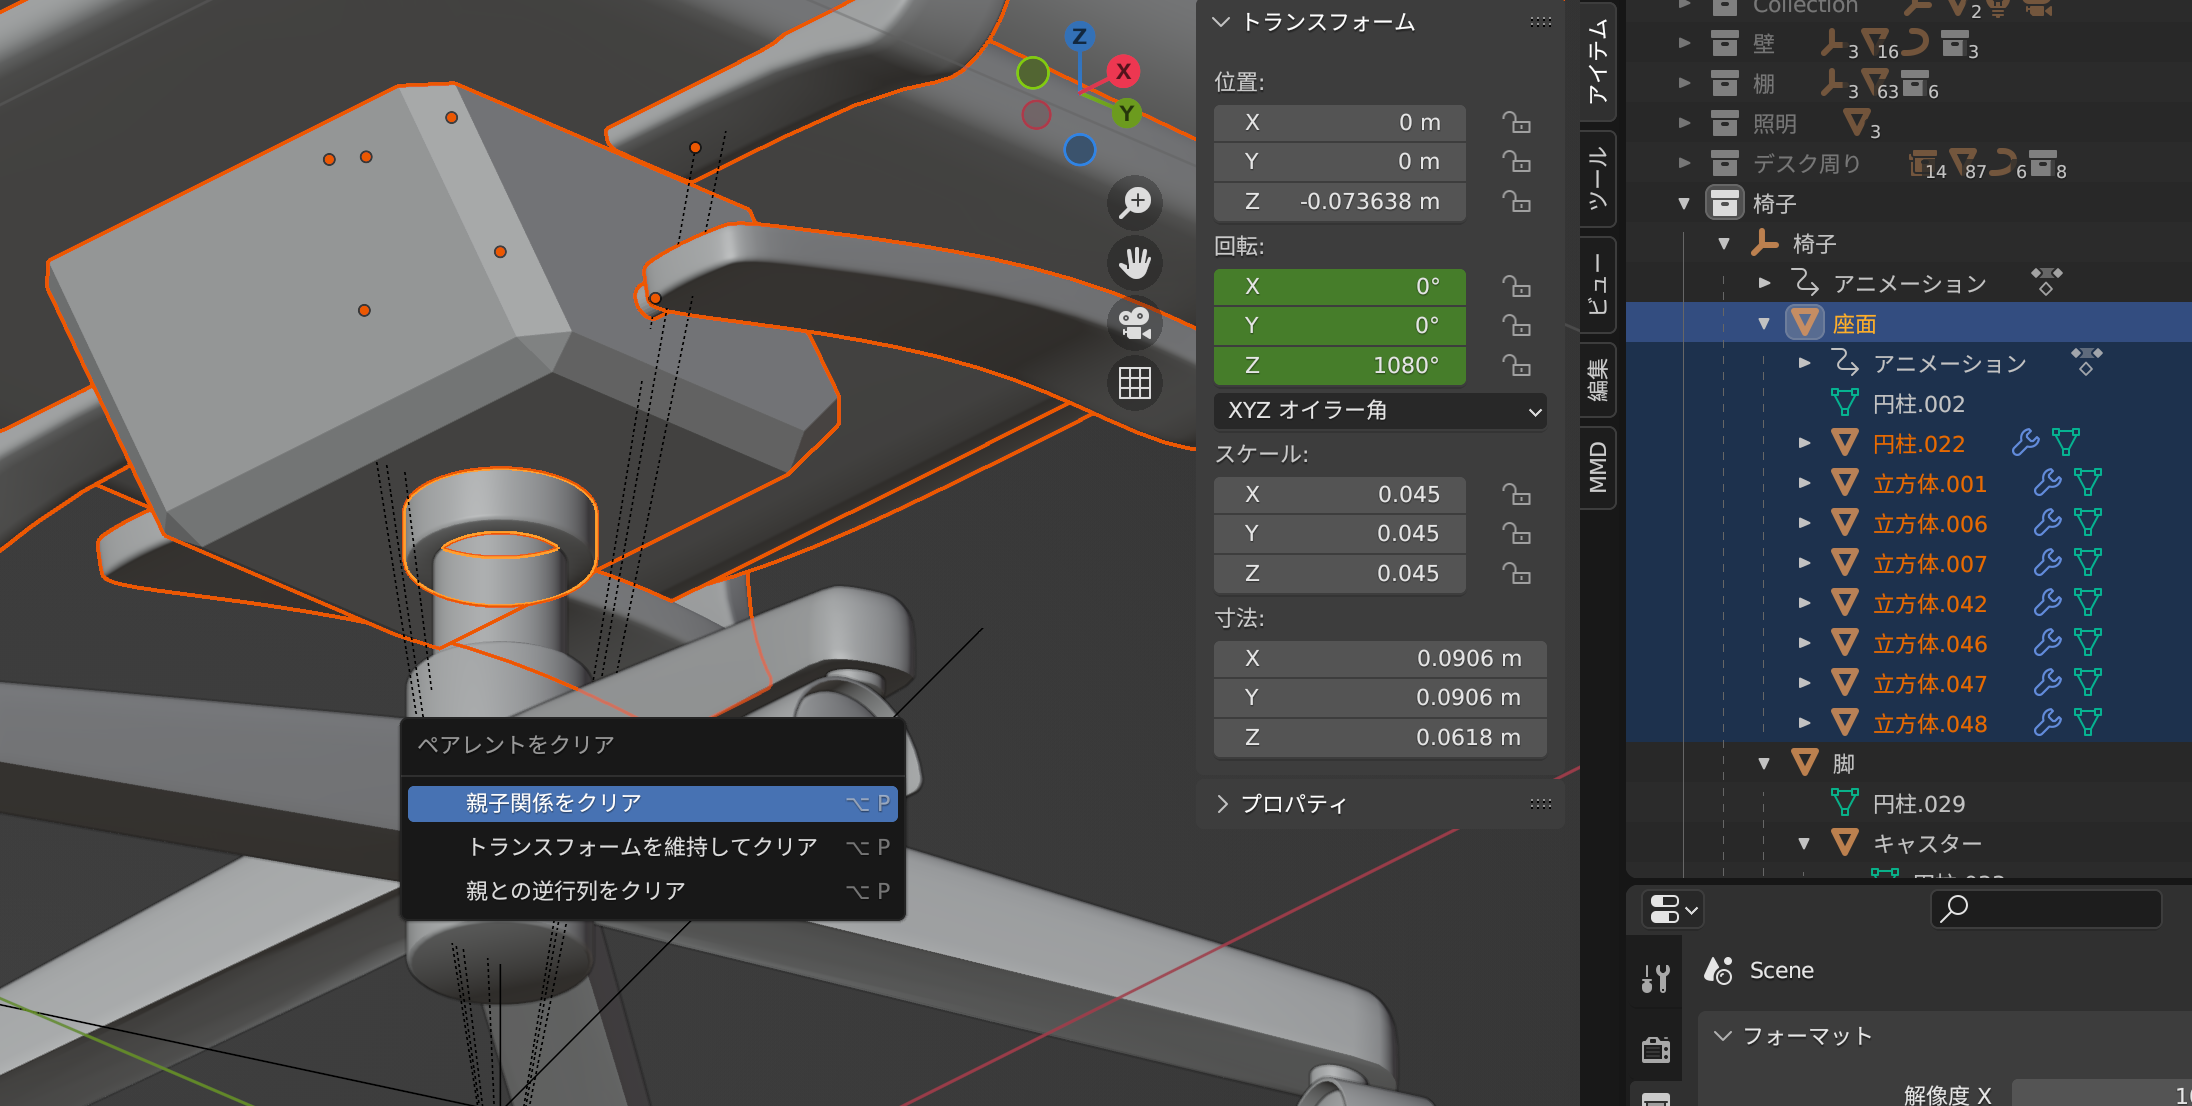The image size is (2192, 1106).
Task: Click the viewport zoom magnifier icon
Action: click(1135, 203)
